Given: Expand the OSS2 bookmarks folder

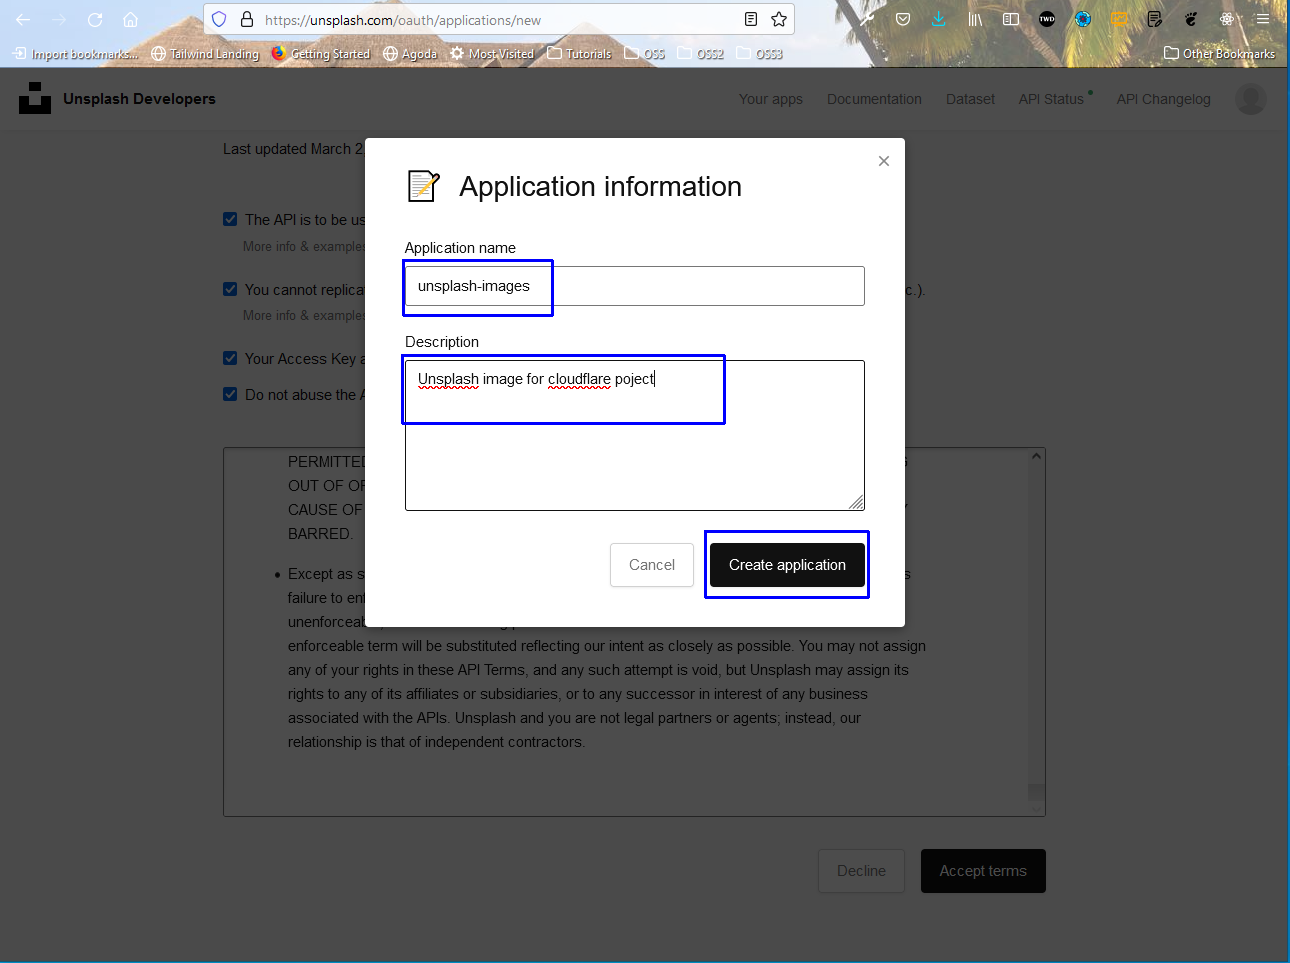Looking at the screenshot, I should point(701,54).
